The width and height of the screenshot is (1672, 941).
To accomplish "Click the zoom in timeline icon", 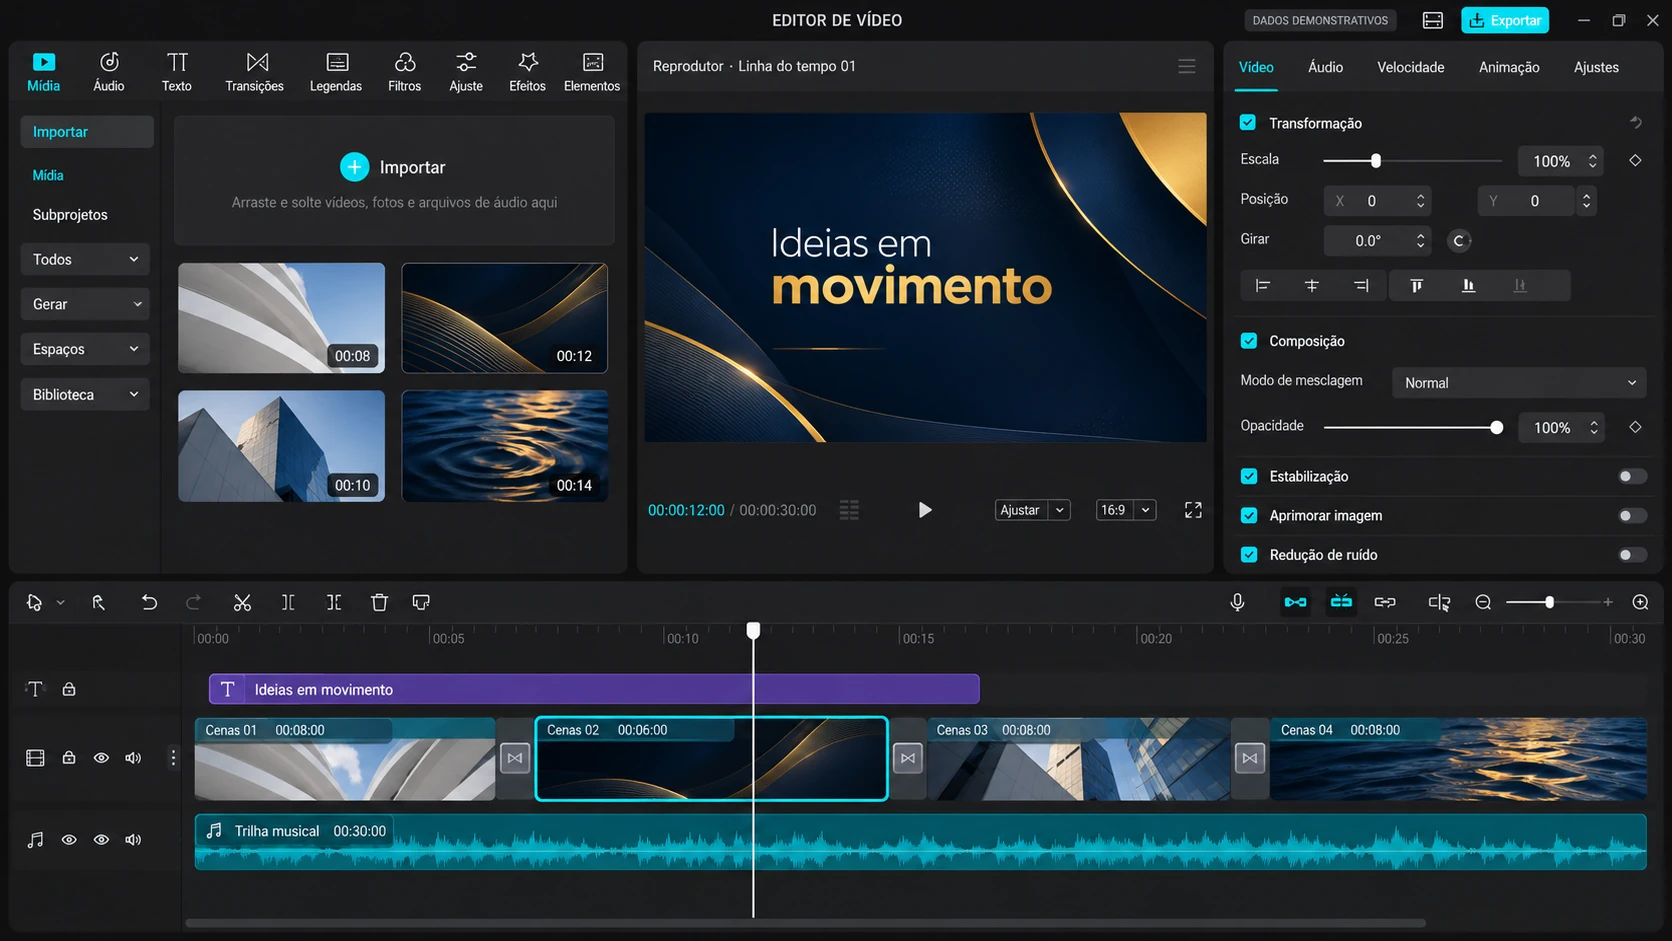I will [x=1640, y=602].
